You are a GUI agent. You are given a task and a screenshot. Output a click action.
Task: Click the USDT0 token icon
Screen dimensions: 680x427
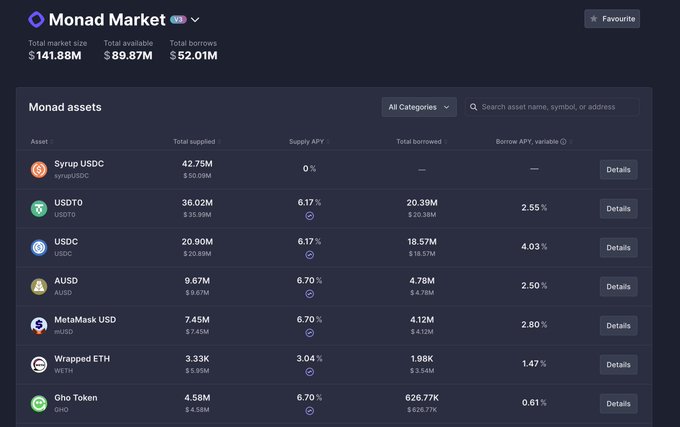(x=39, y=209)
